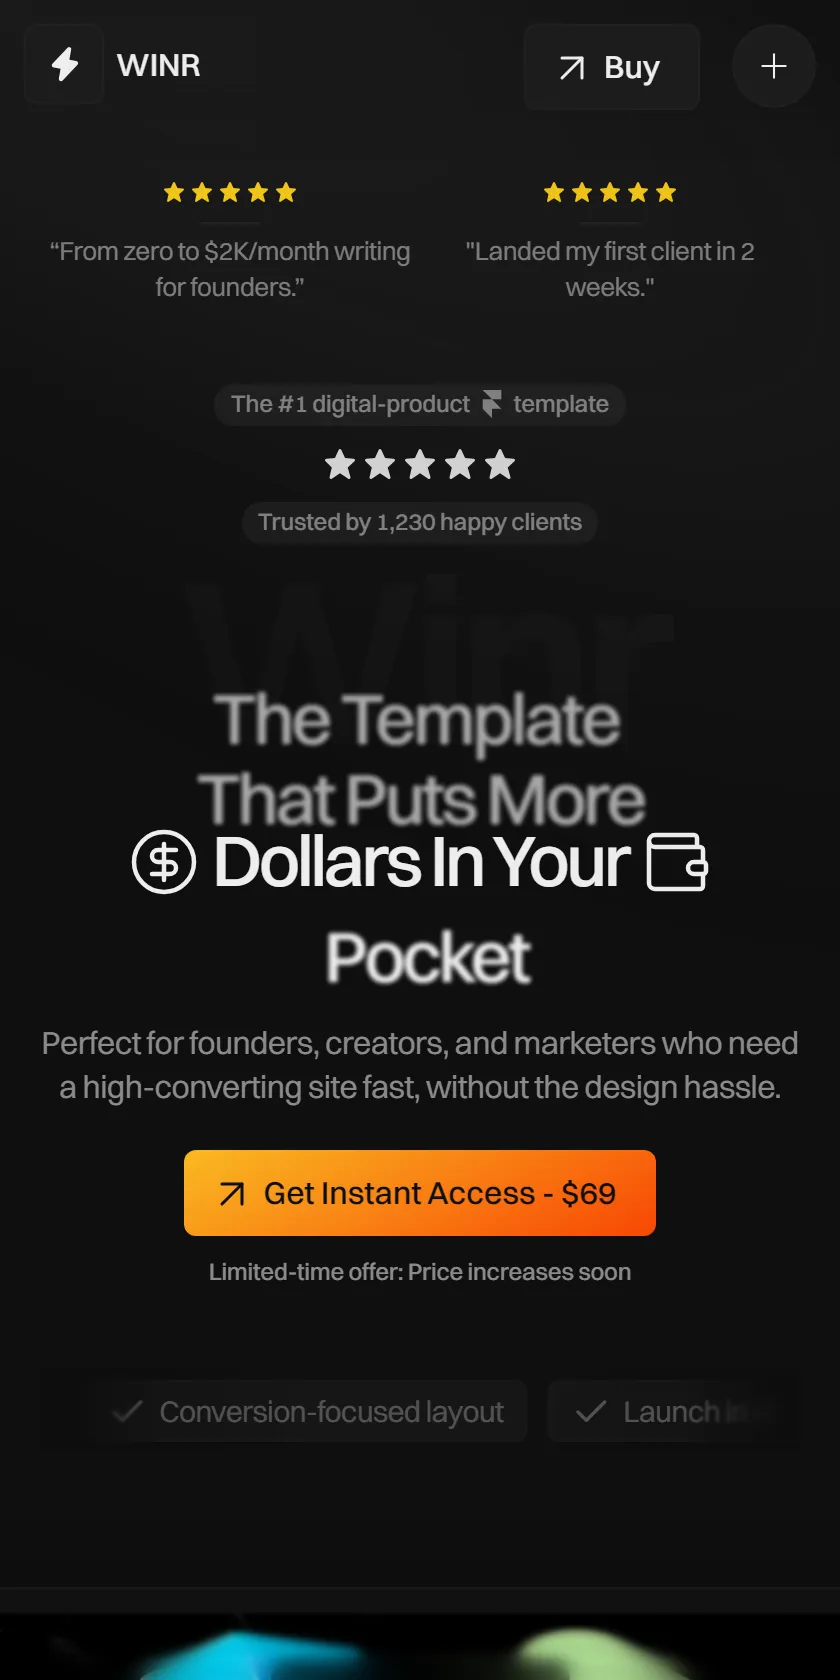The width and height of the screenshot is (840, 1680).
Task: Click the Launch feature chip checkmark
Action: (x=591, y=1411)
